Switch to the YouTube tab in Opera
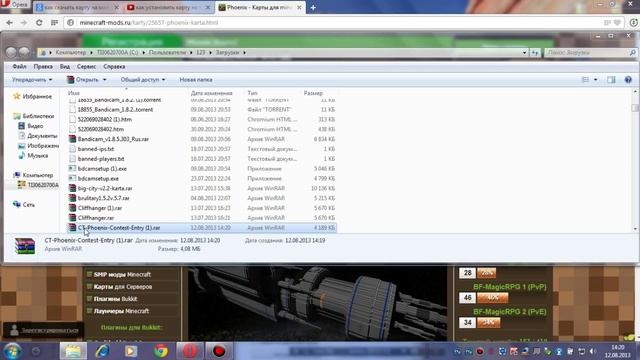Viewport: 640px width, 360px height. (x=167, y=7)
